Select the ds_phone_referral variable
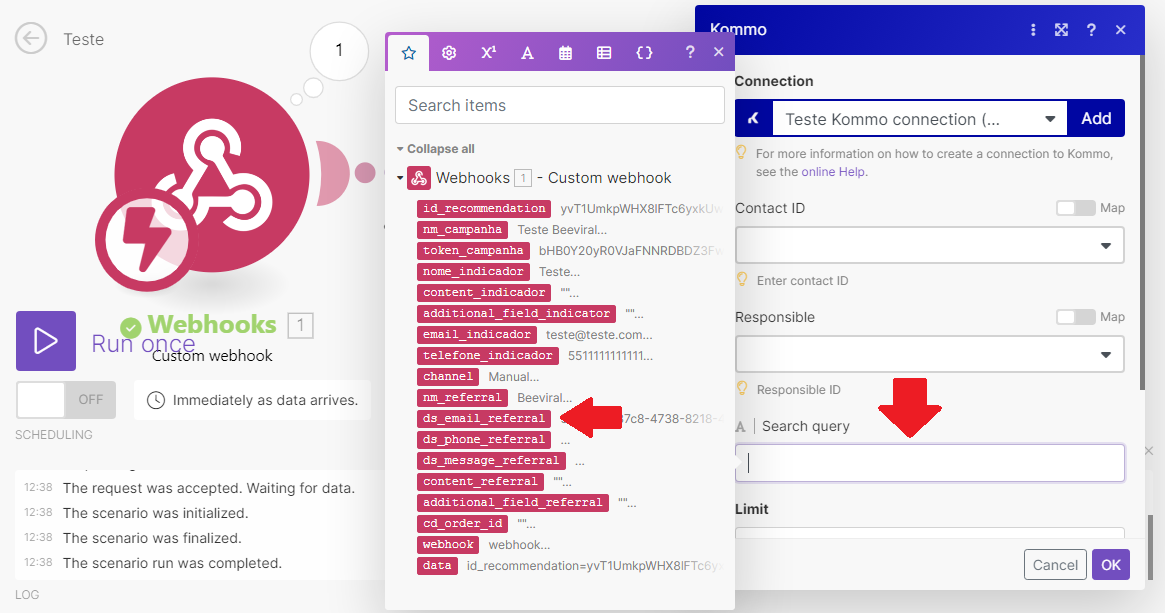Image resolution: width=1165 pixels, height=613 pixels. point(484,439)
